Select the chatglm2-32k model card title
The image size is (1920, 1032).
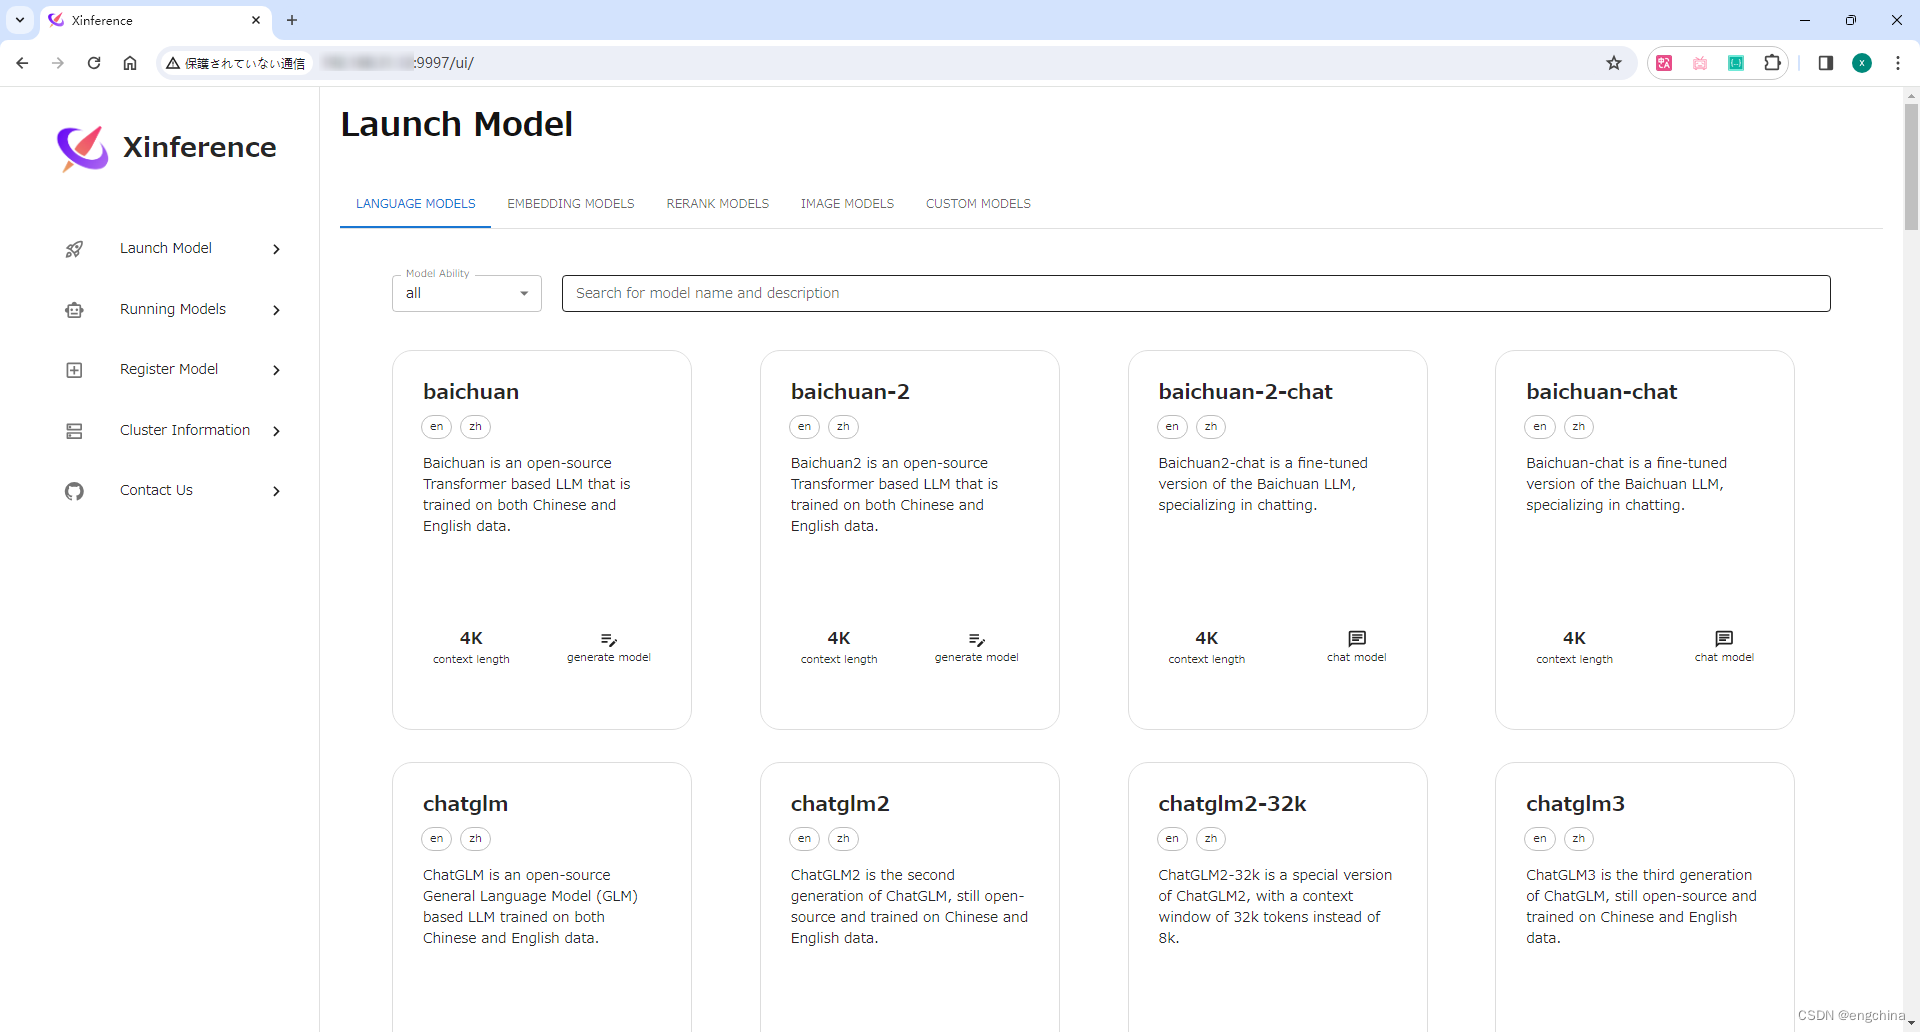(x=1232, y=804)
